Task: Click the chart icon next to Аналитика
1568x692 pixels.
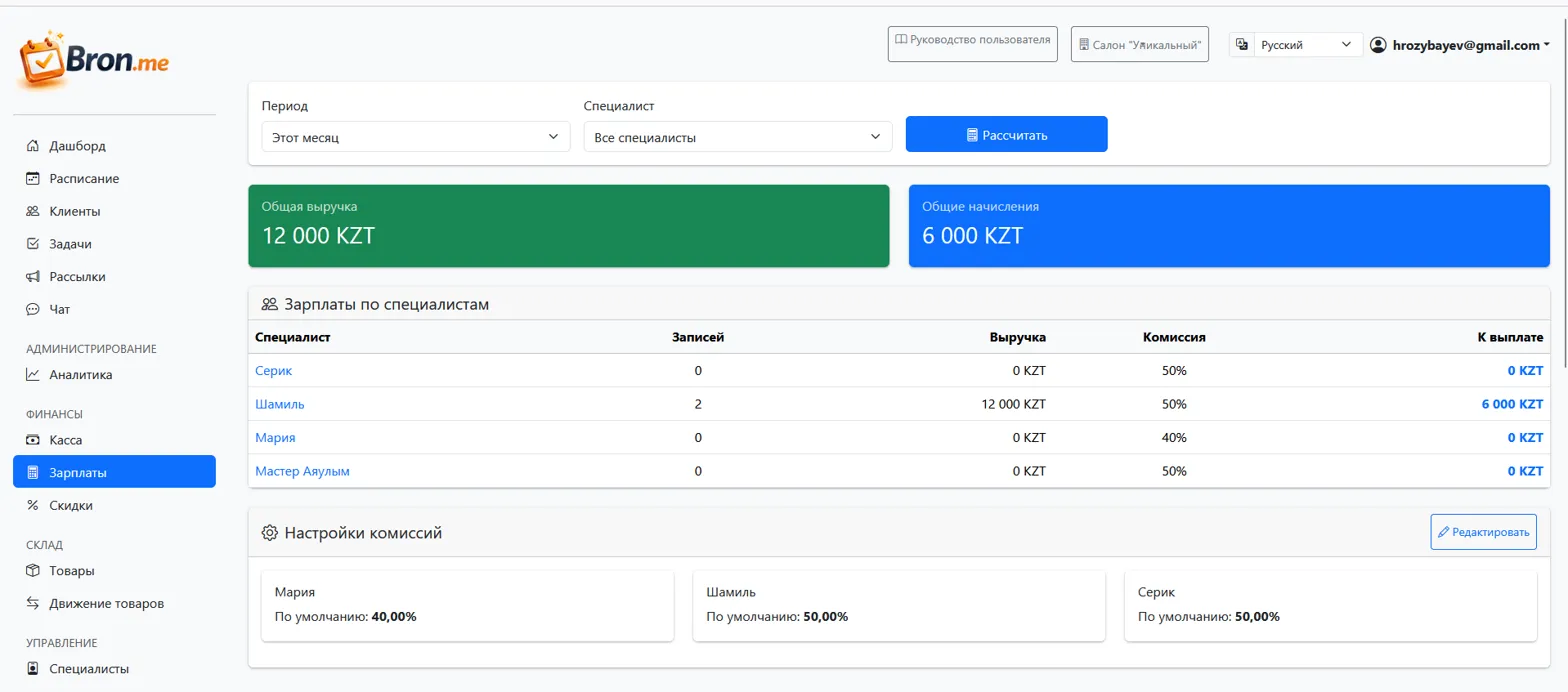Action: (x=33, y=376)
